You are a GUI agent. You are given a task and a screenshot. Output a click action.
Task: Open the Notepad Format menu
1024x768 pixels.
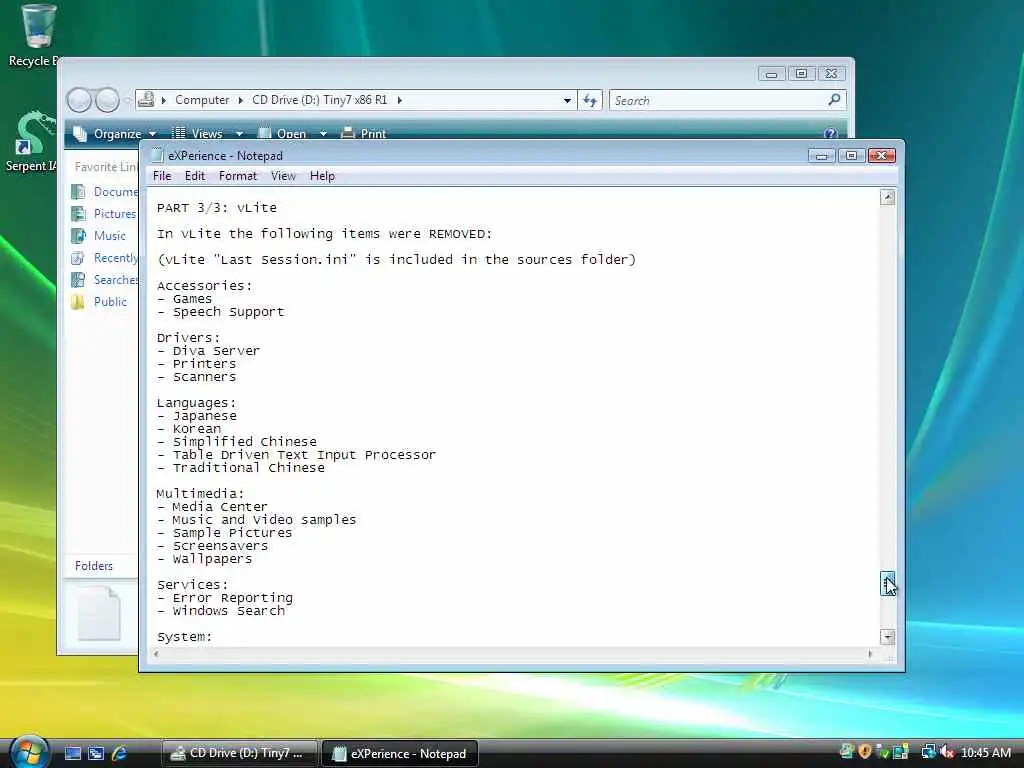(x=238, y=176)
